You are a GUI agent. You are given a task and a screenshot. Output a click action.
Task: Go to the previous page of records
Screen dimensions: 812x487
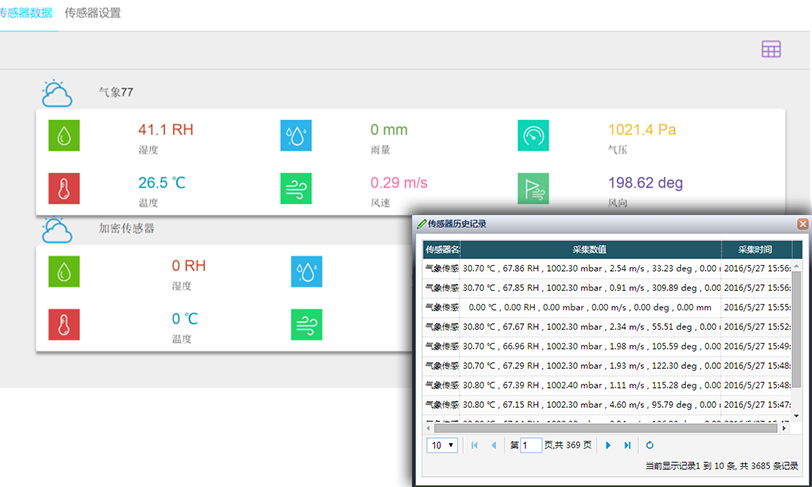[494, 445]
